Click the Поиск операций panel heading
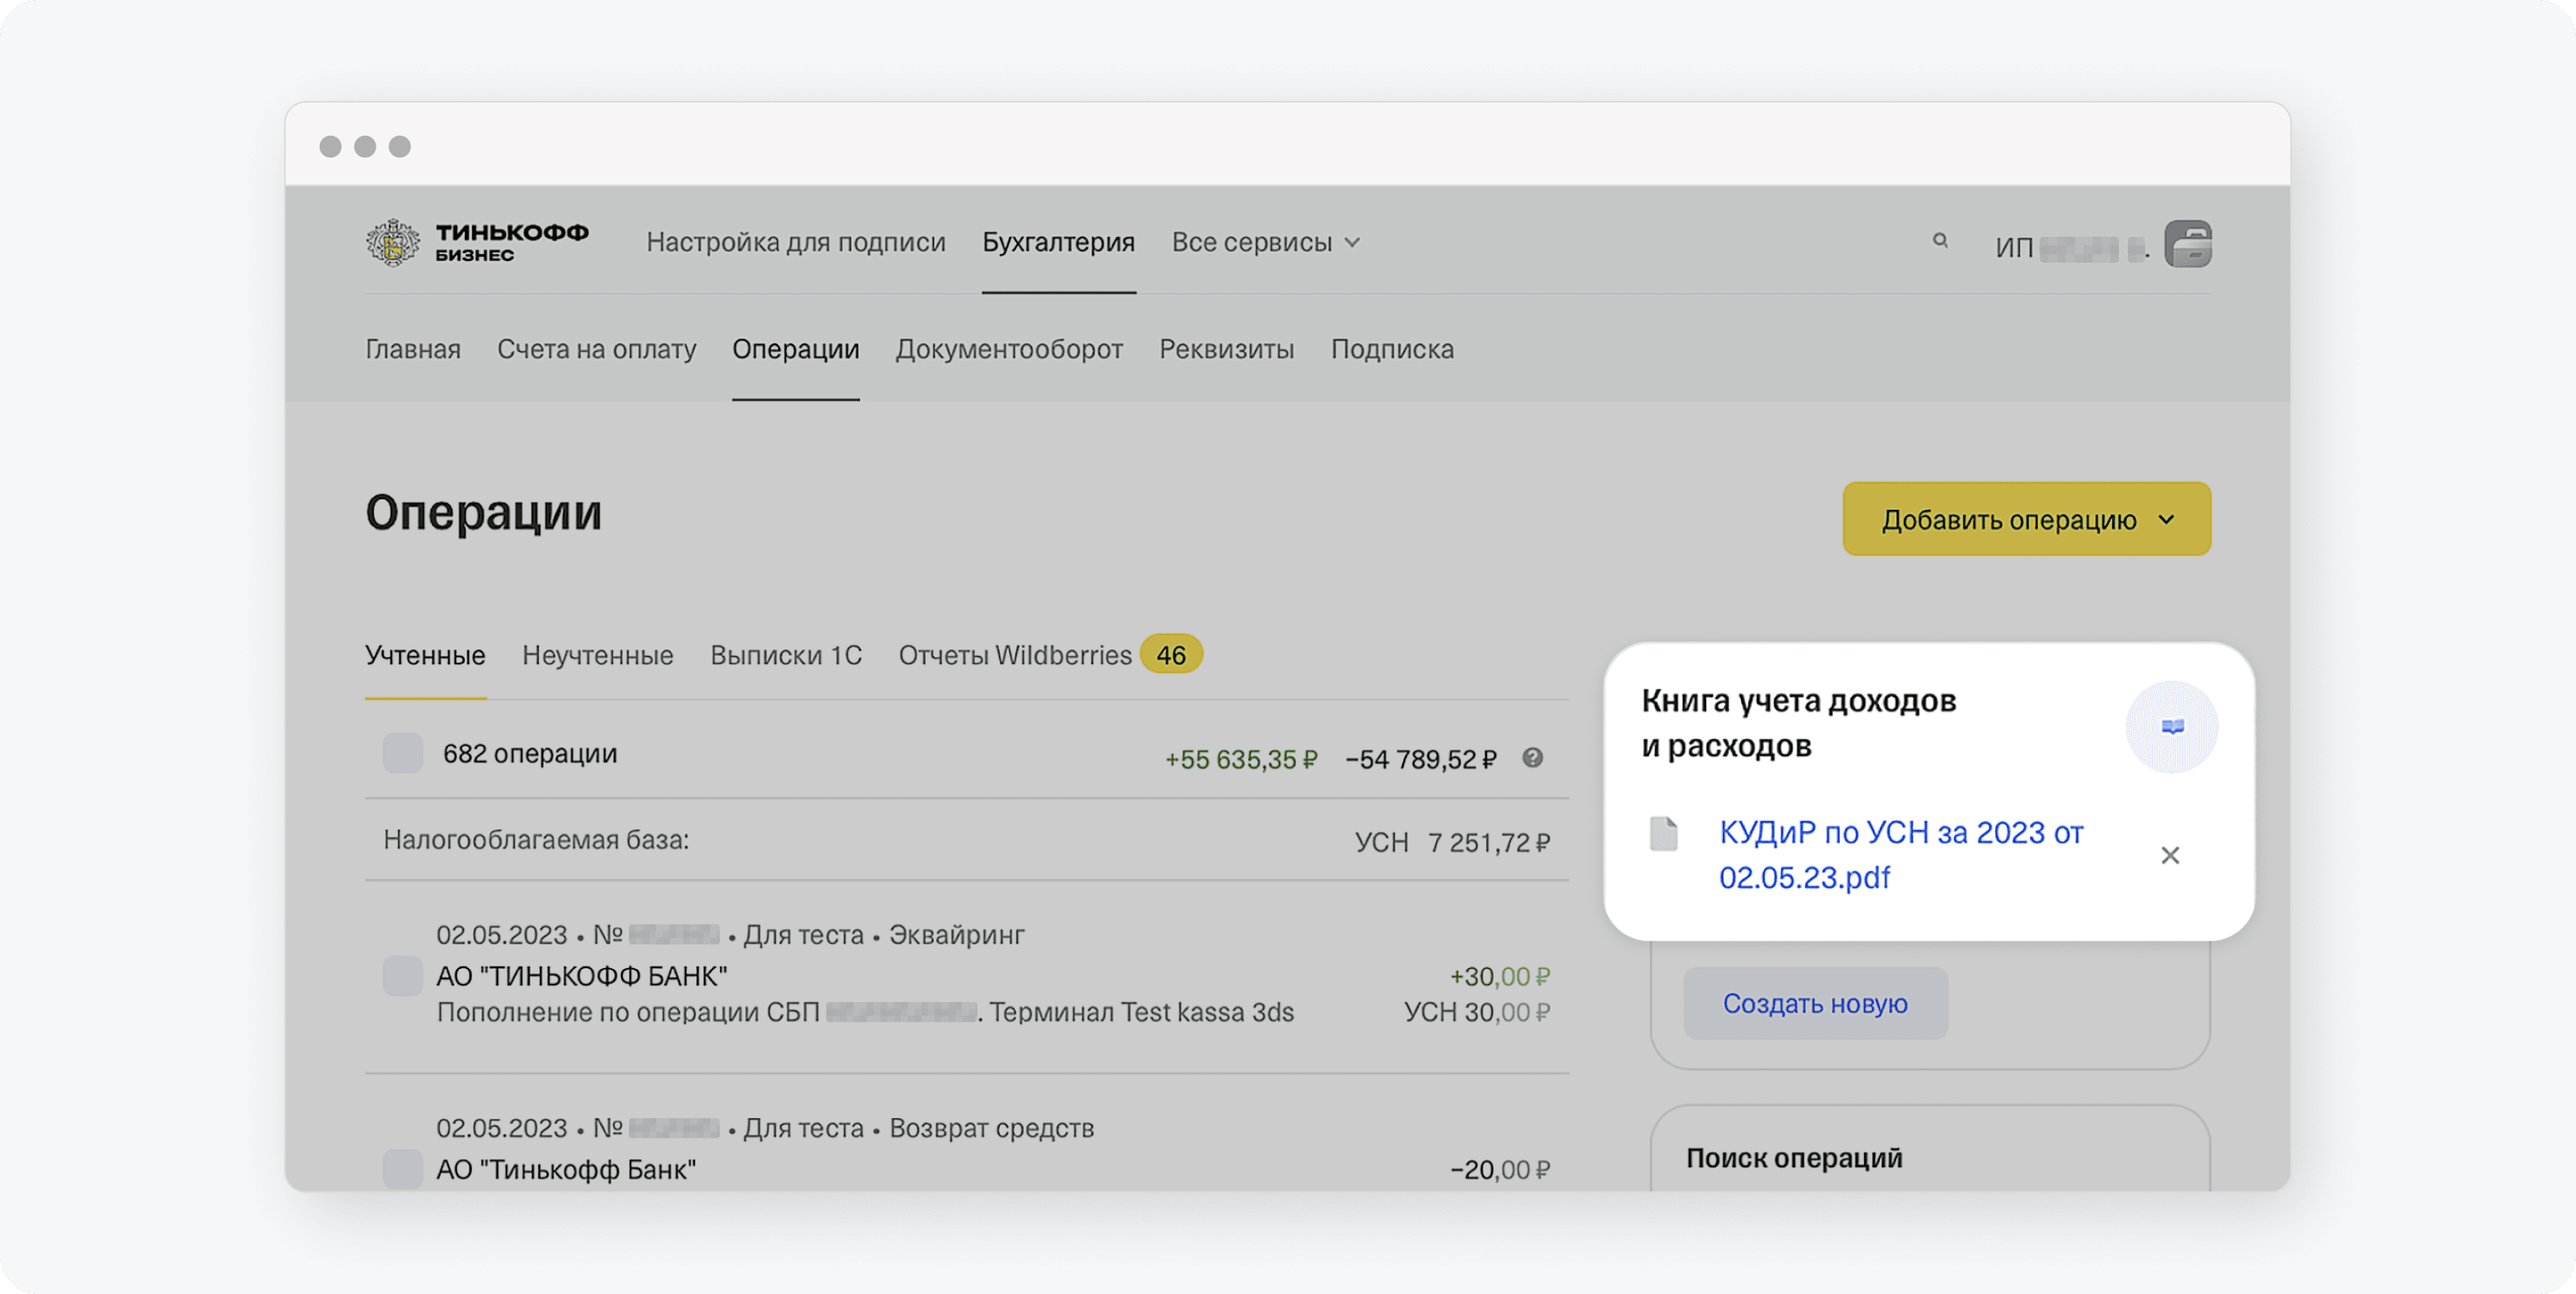 click(1794, 1158)
